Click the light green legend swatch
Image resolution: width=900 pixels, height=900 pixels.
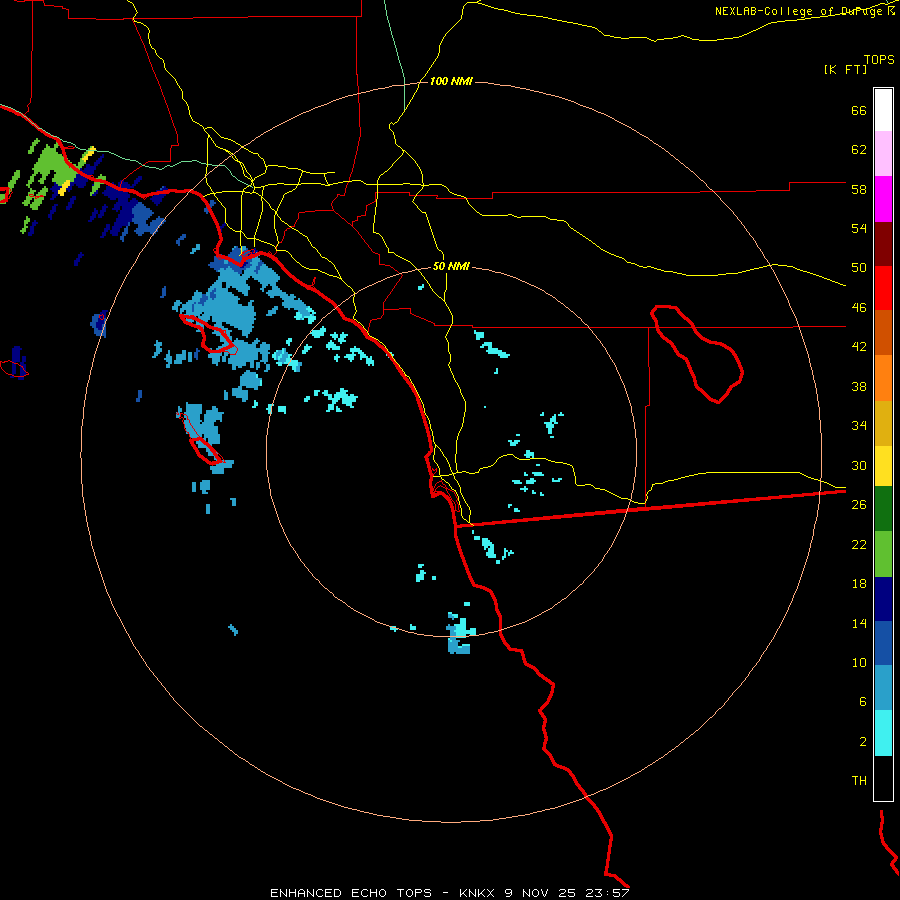pyautogui.click(x=883, y=554)
